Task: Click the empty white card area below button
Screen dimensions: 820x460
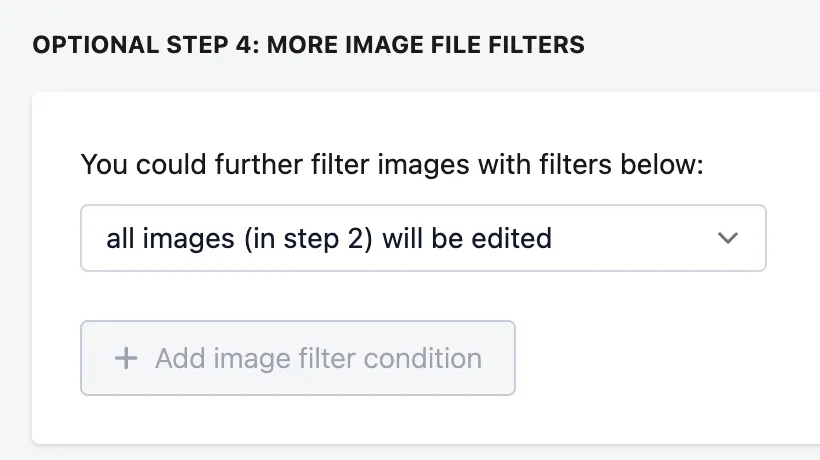Action: point(418,420)
